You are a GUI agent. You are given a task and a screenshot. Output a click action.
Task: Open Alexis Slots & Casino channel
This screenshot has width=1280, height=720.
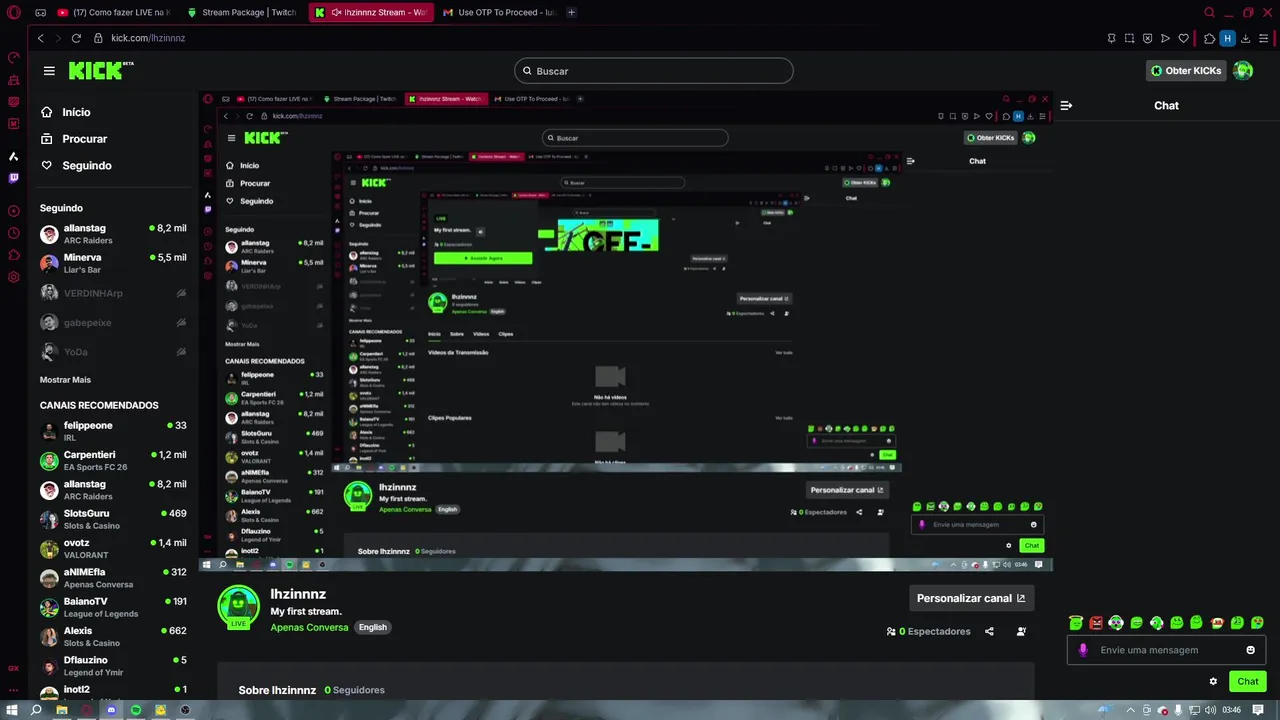[113, 636]
